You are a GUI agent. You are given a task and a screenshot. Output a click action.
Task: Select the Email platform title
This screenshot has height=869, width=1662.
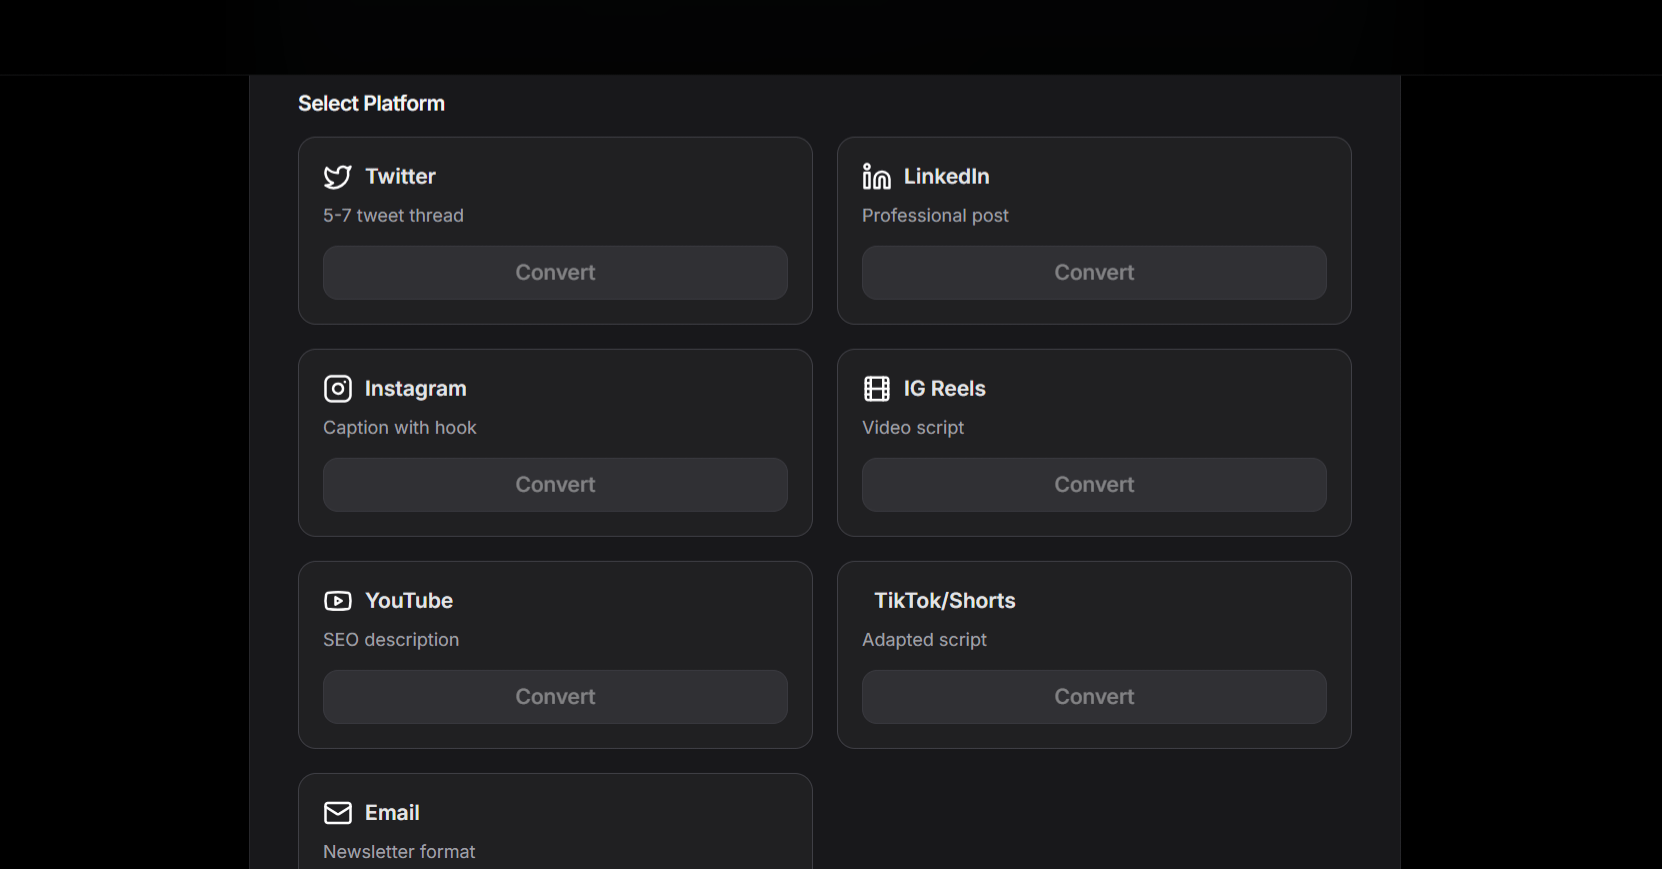click(x=392, y=813)
